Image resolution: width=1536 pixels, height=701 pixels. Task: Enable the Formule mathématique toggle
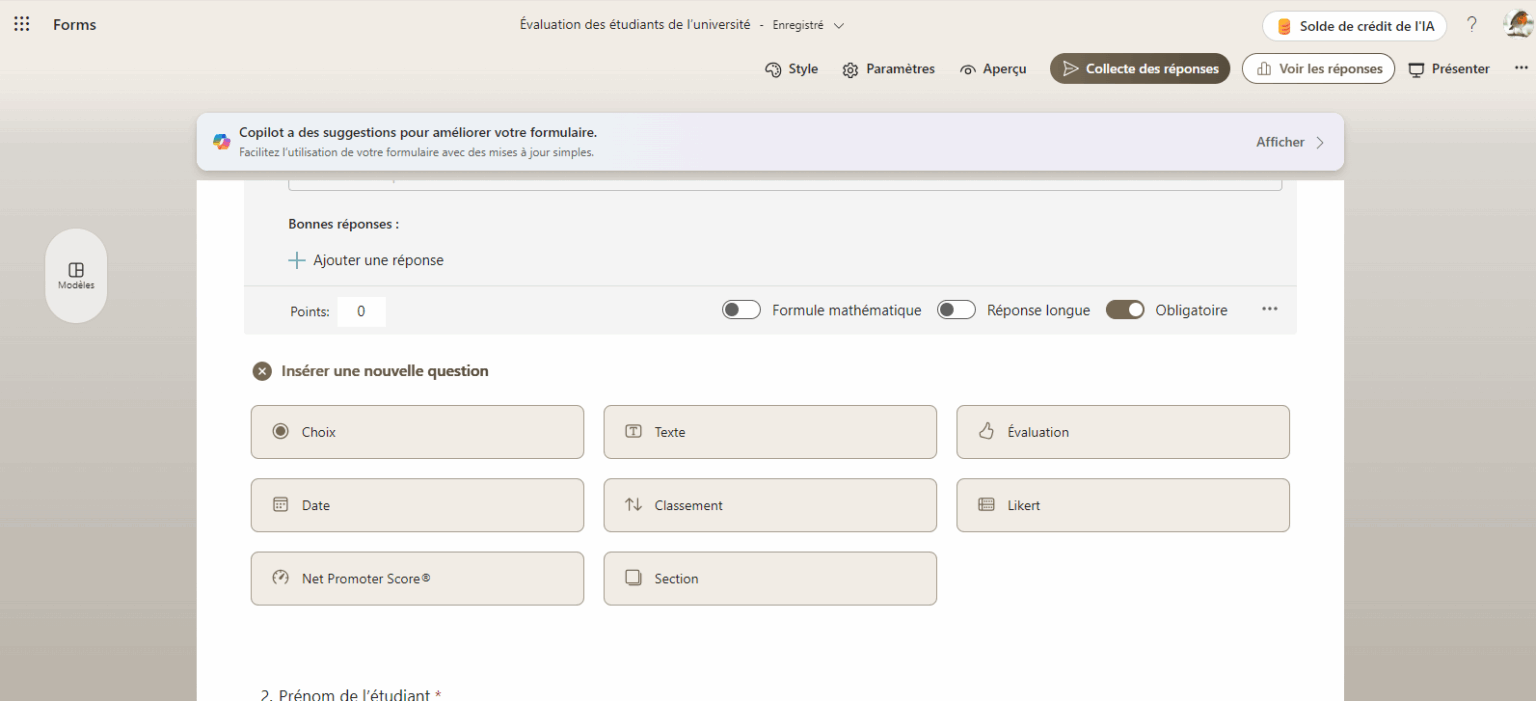741,309
